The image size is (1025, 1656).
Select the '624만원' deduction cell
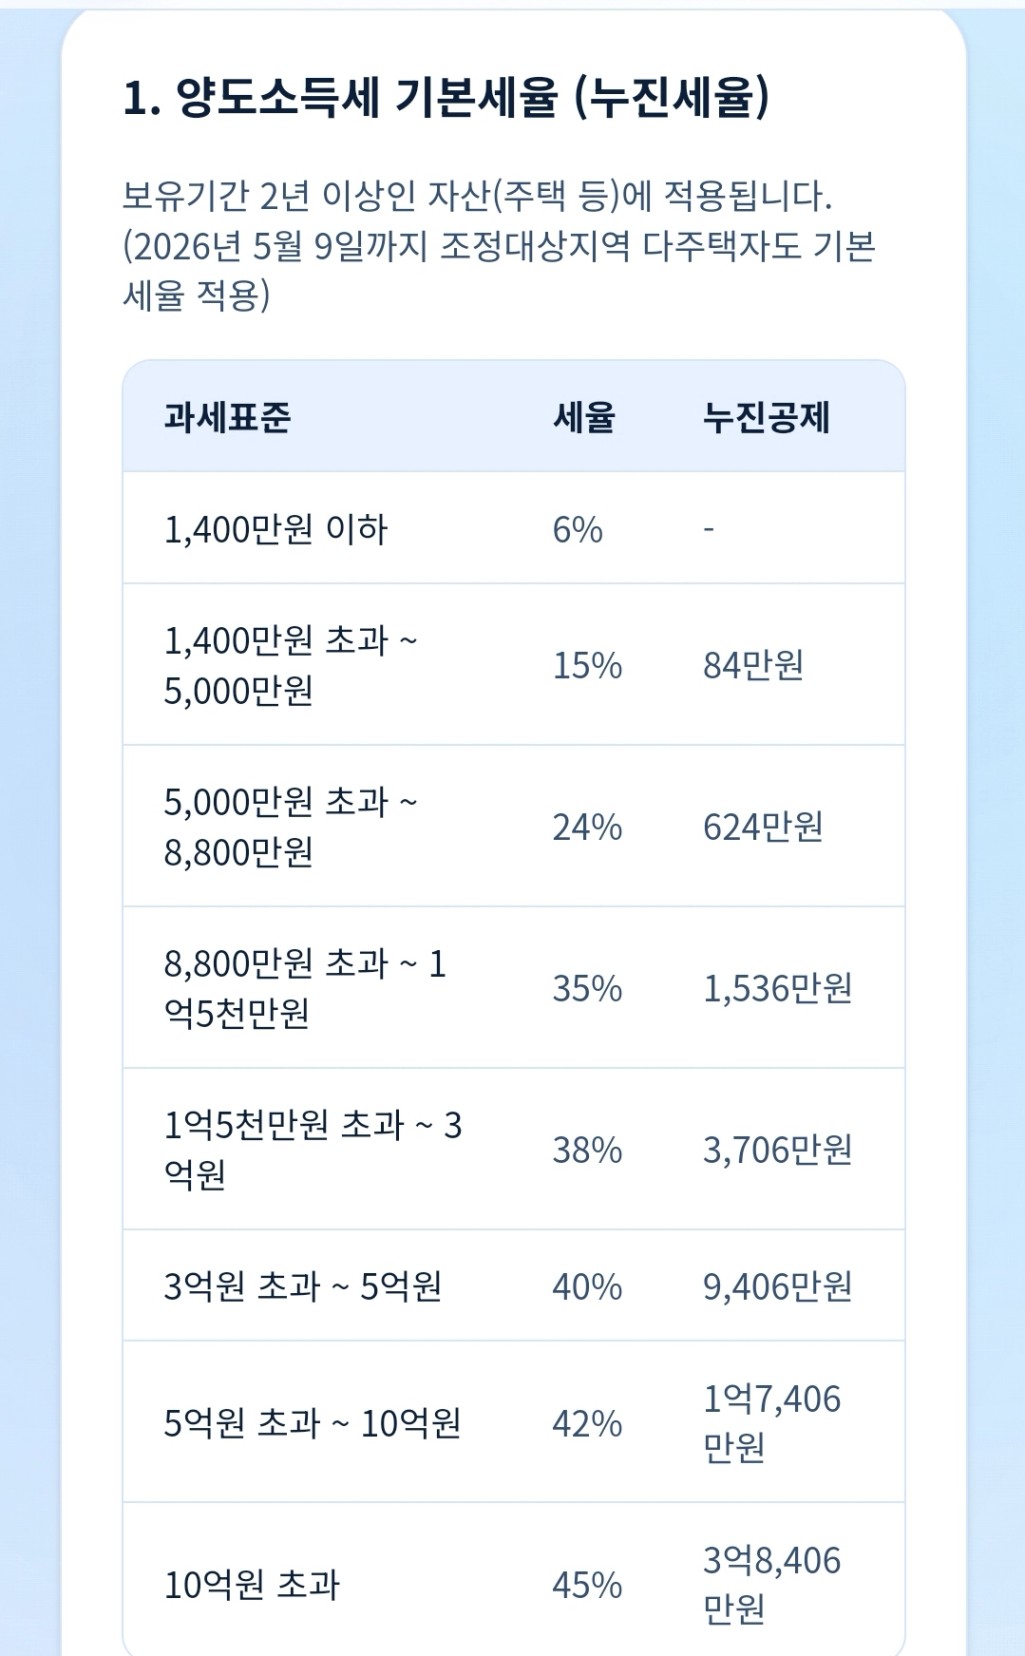(763, 827)
